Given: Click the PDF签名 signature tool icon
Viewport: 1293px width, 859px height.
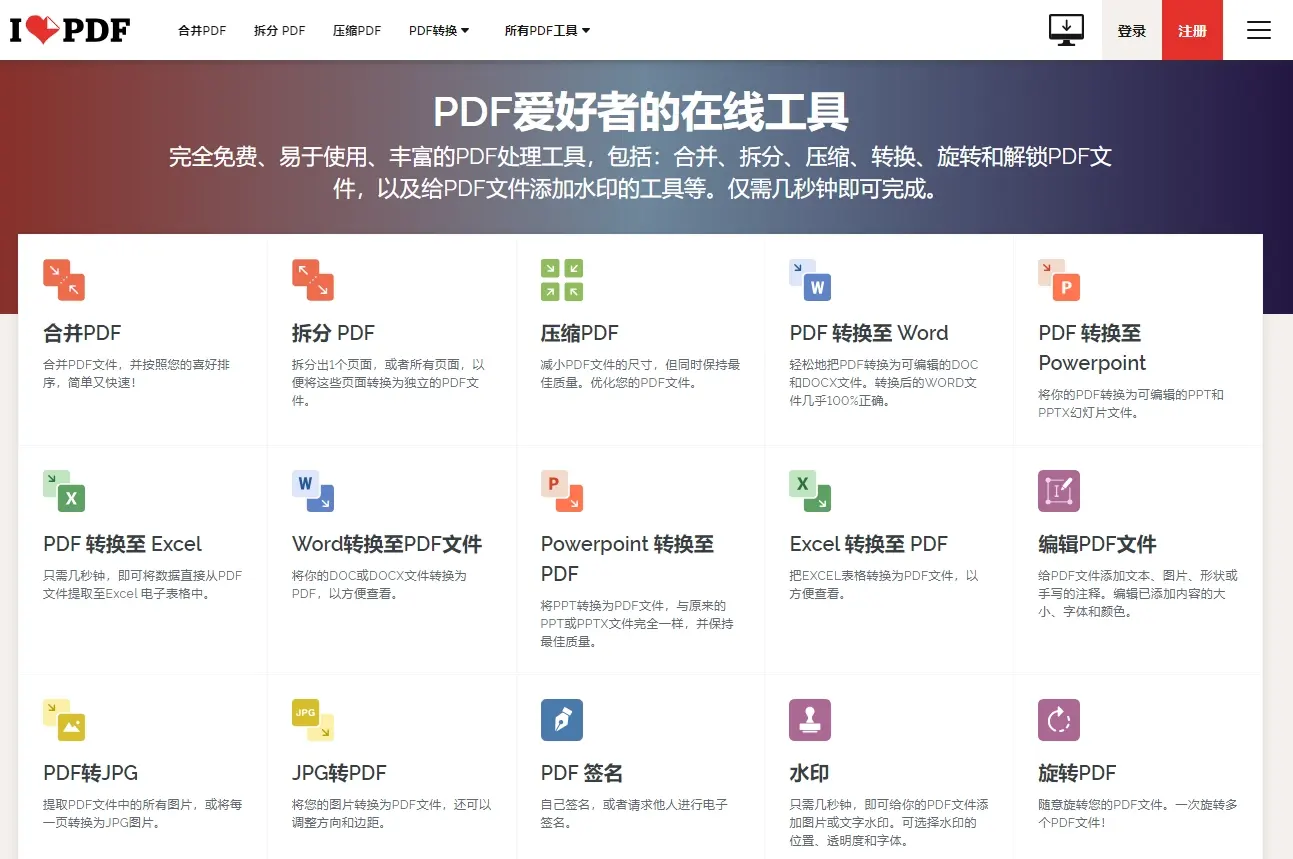Looking at the screenshot, I should pos(561,719).
